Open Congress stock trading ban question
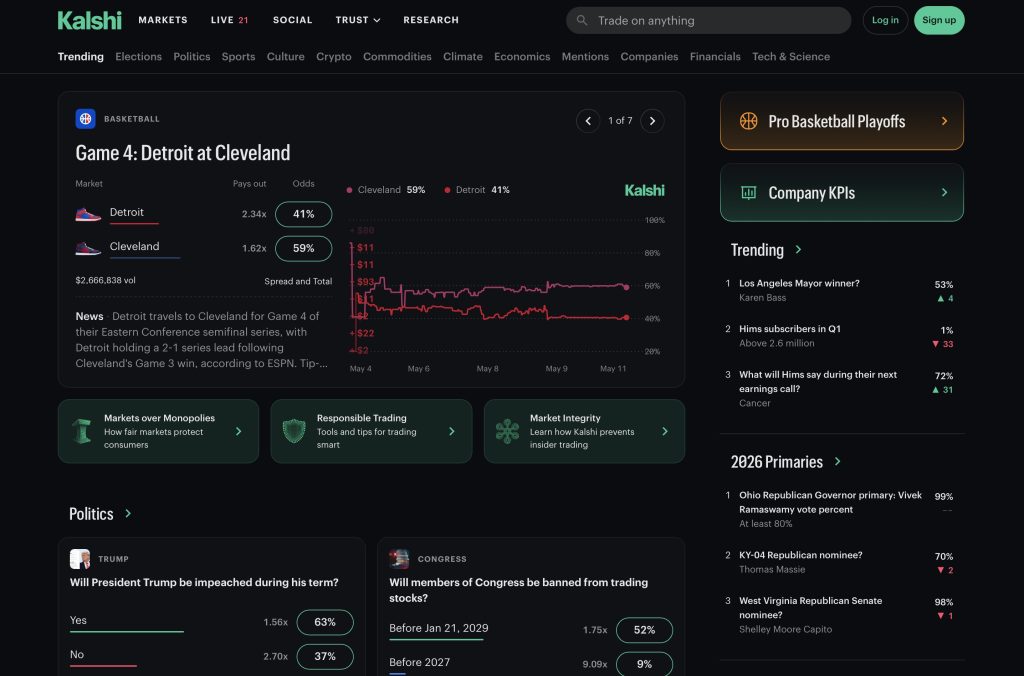This screenshot has height=676, width=1024. [519, 590]
